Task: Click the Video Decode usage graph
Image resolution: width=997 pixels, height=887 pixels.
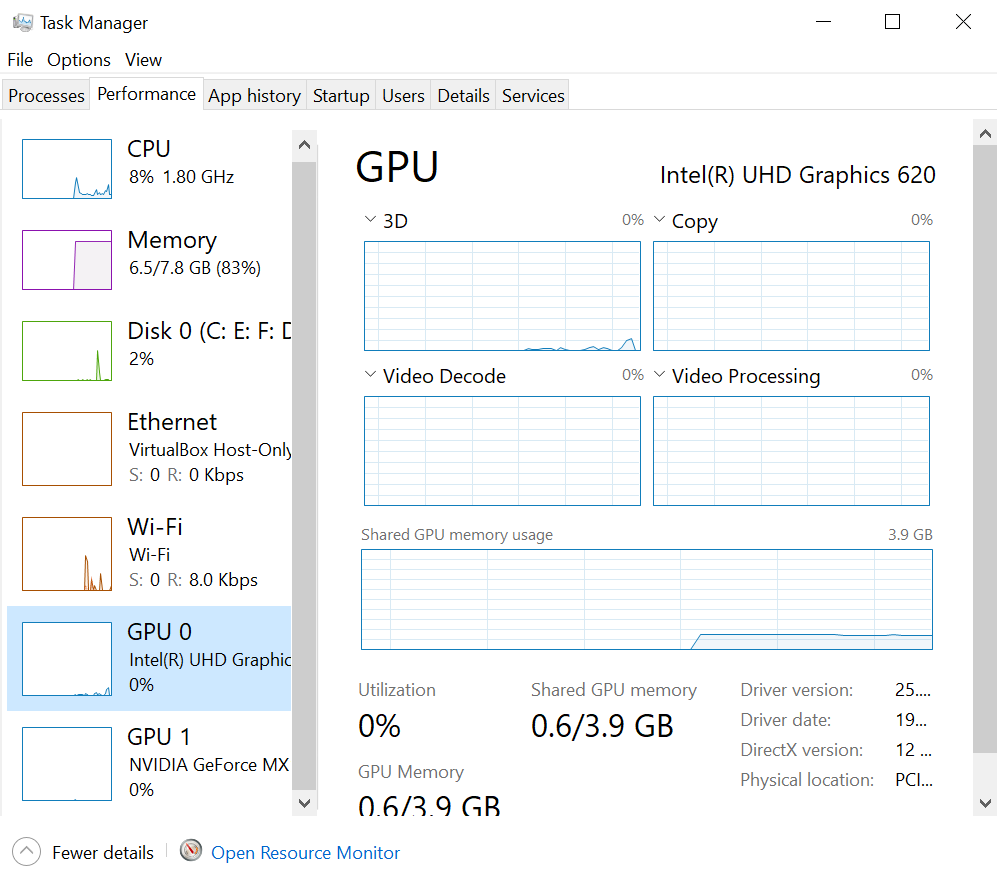Action: pyautogui.click(x=502, y=451)
